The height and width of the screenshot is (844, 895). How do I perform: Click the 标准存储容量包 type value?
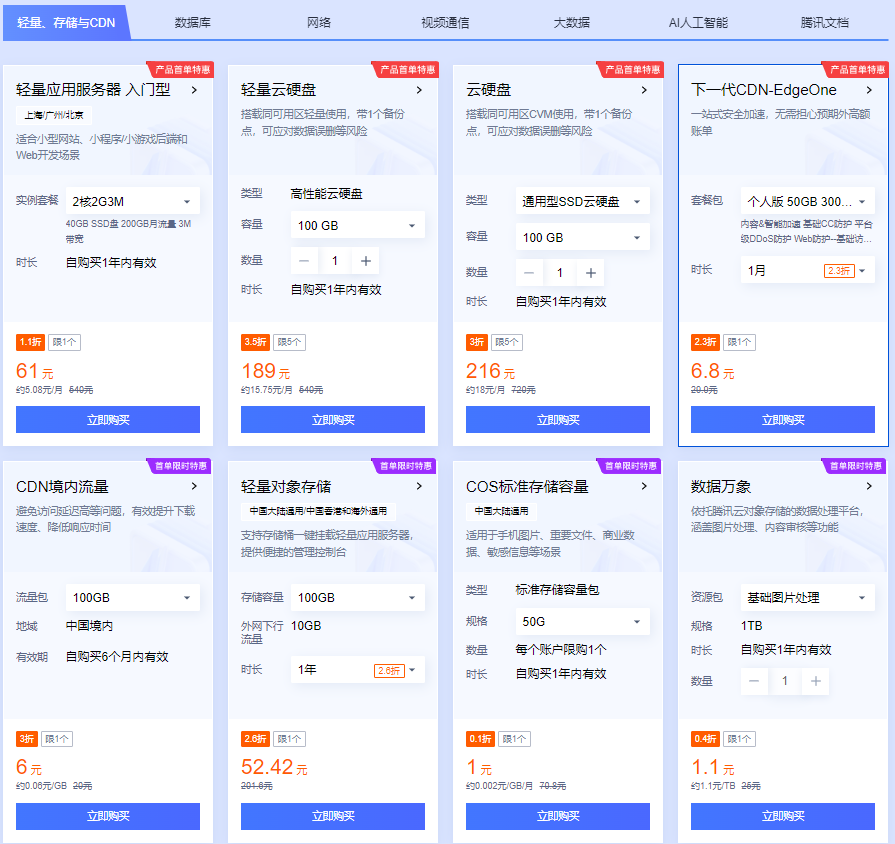click(x=557, y=590)
